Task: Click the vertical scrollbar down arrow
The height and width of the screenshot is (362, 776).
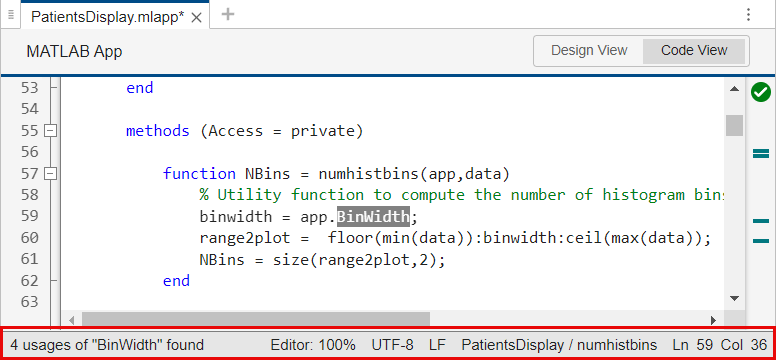Action: click(x=734, y=299)
